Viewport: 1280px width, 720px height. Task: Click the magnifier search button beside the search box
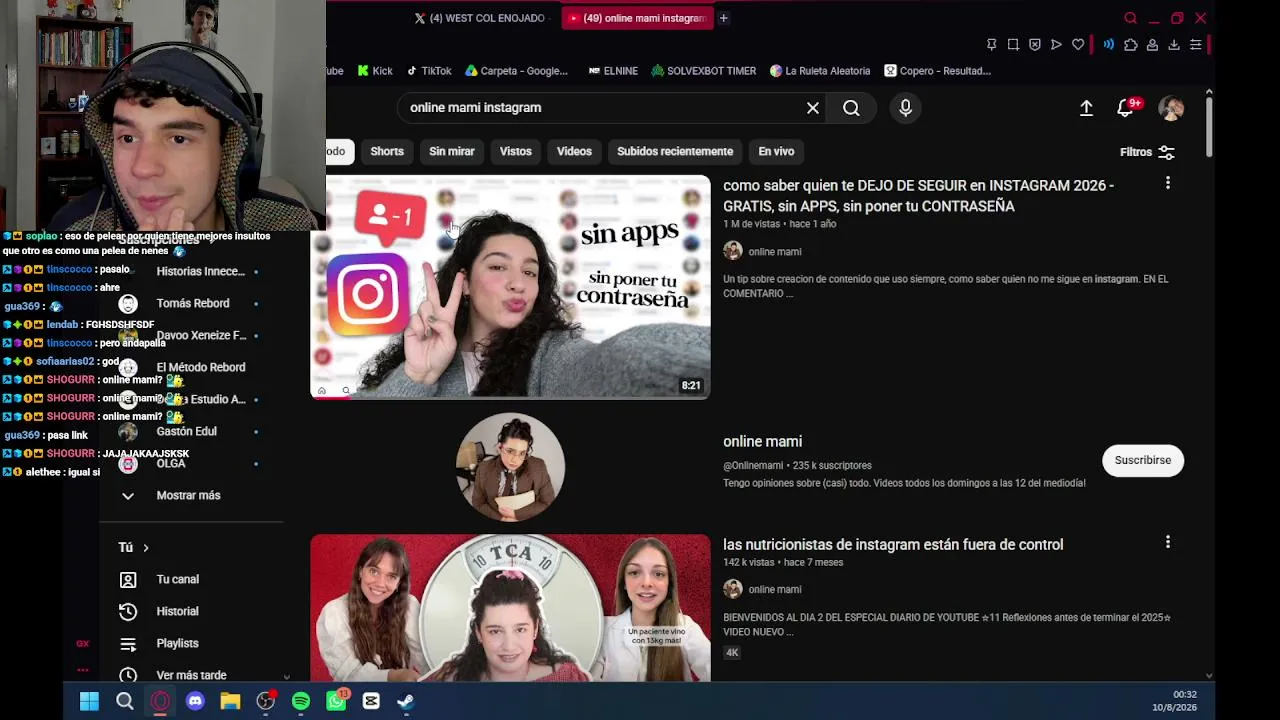(x=851, y=108)
